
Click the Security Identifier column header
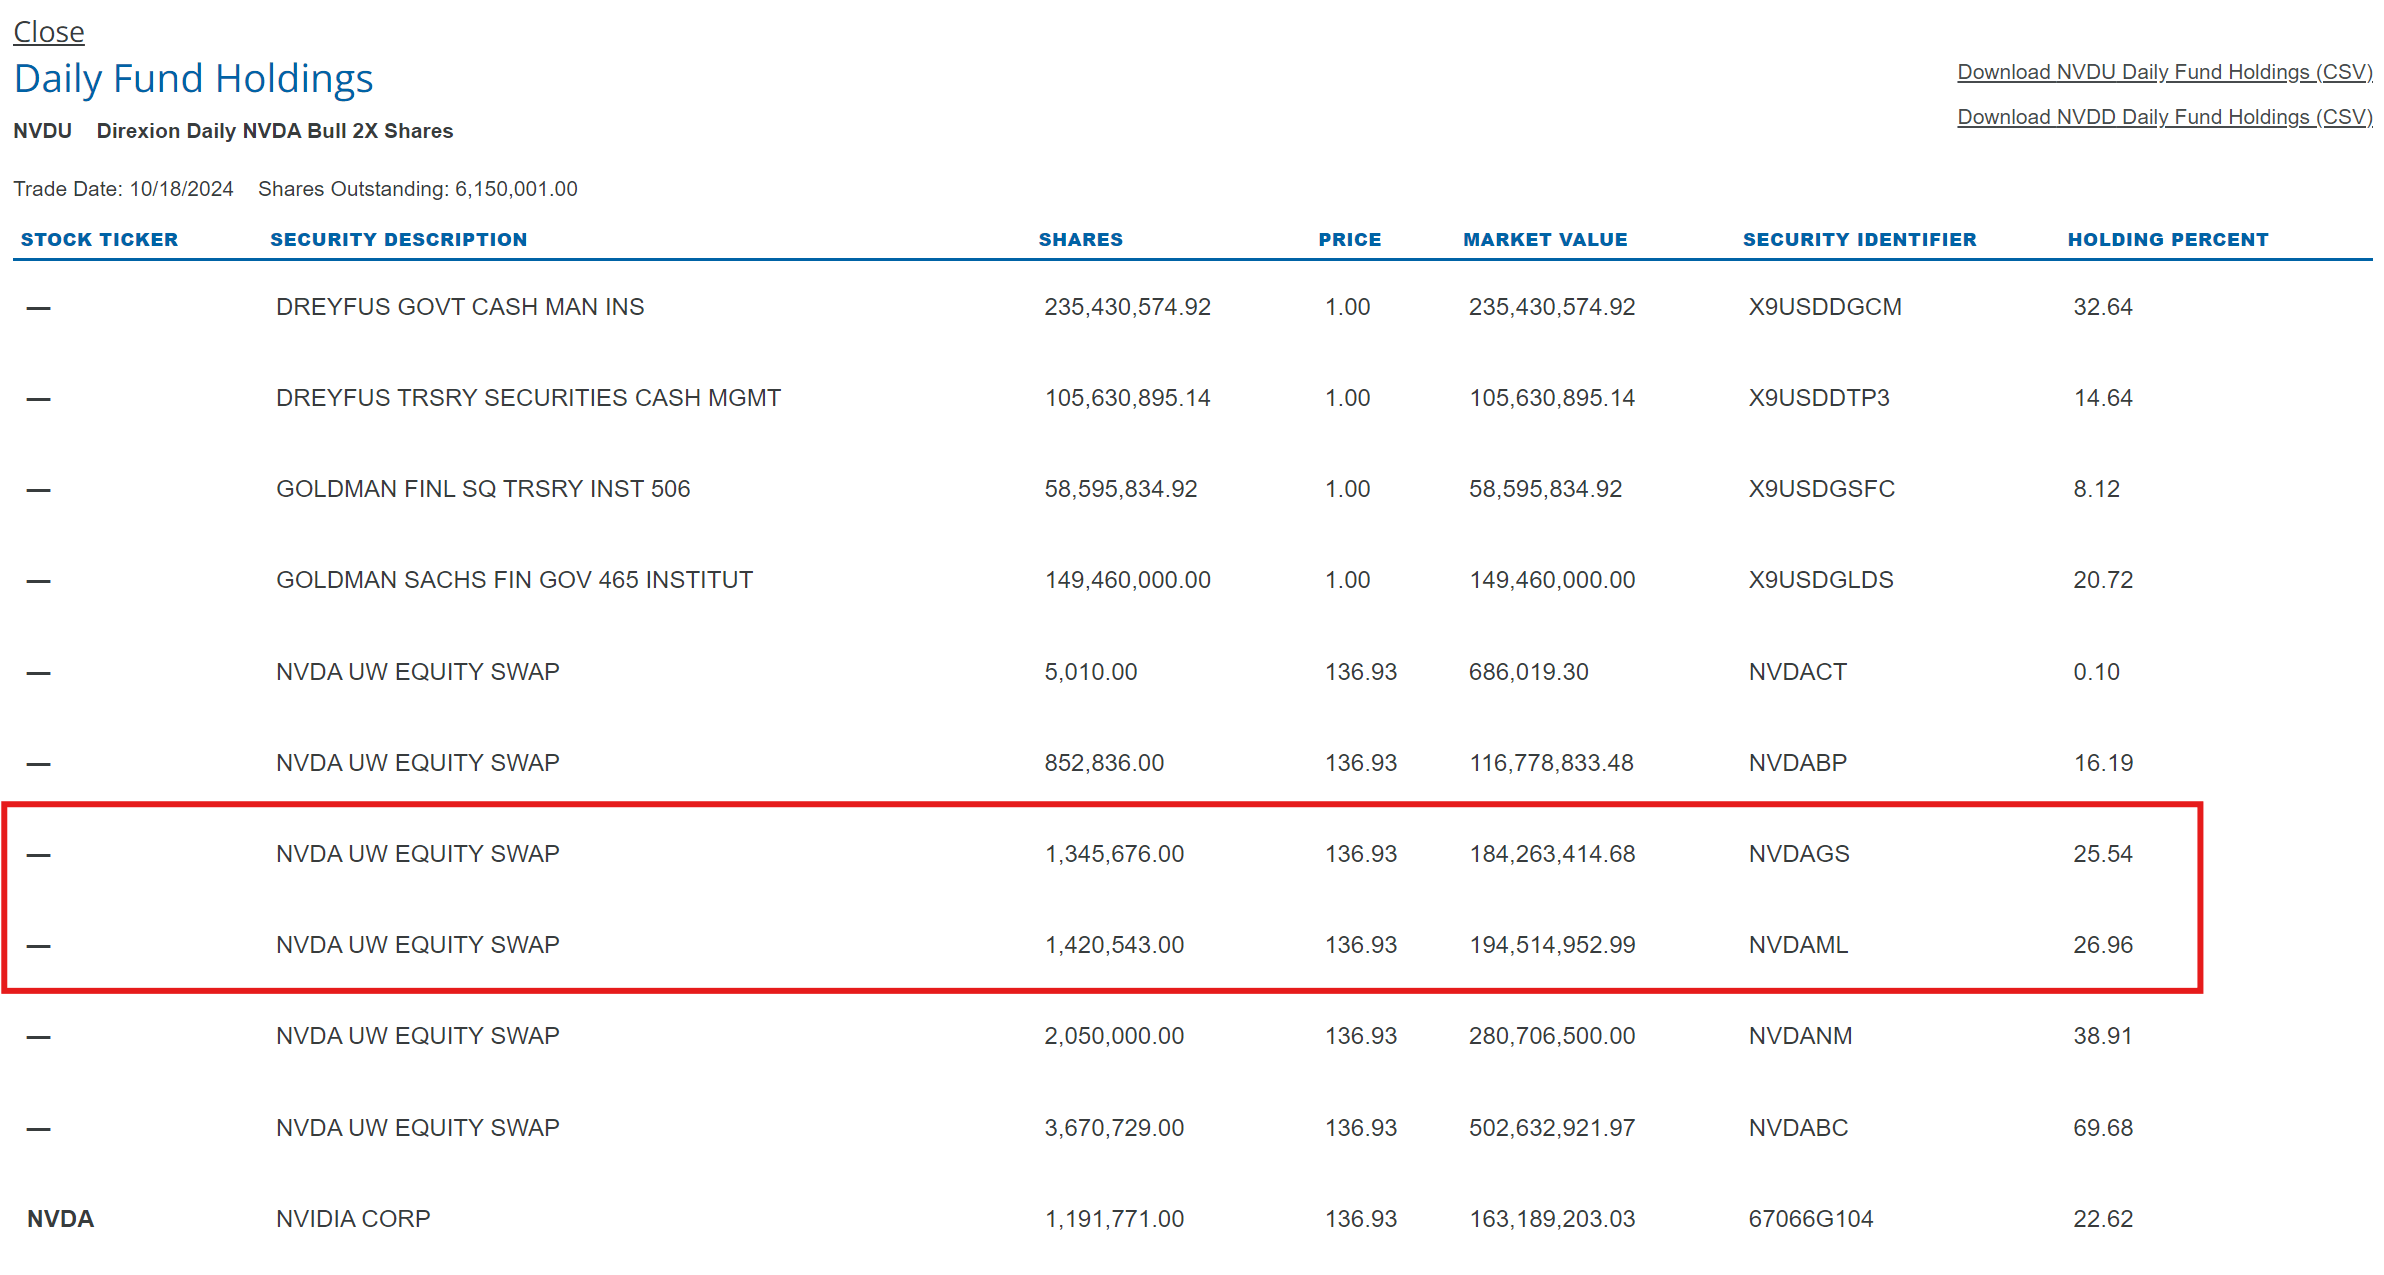point(1859,239)
